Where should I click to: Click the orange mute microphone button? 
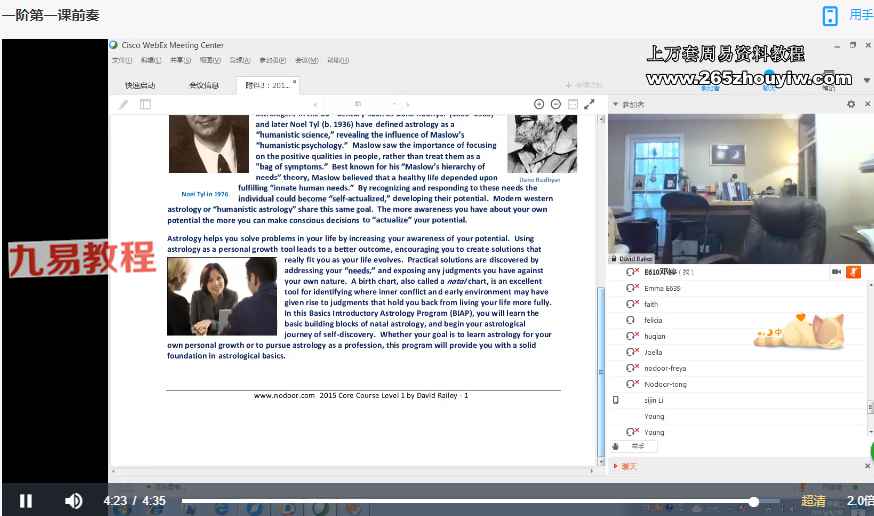853,272
